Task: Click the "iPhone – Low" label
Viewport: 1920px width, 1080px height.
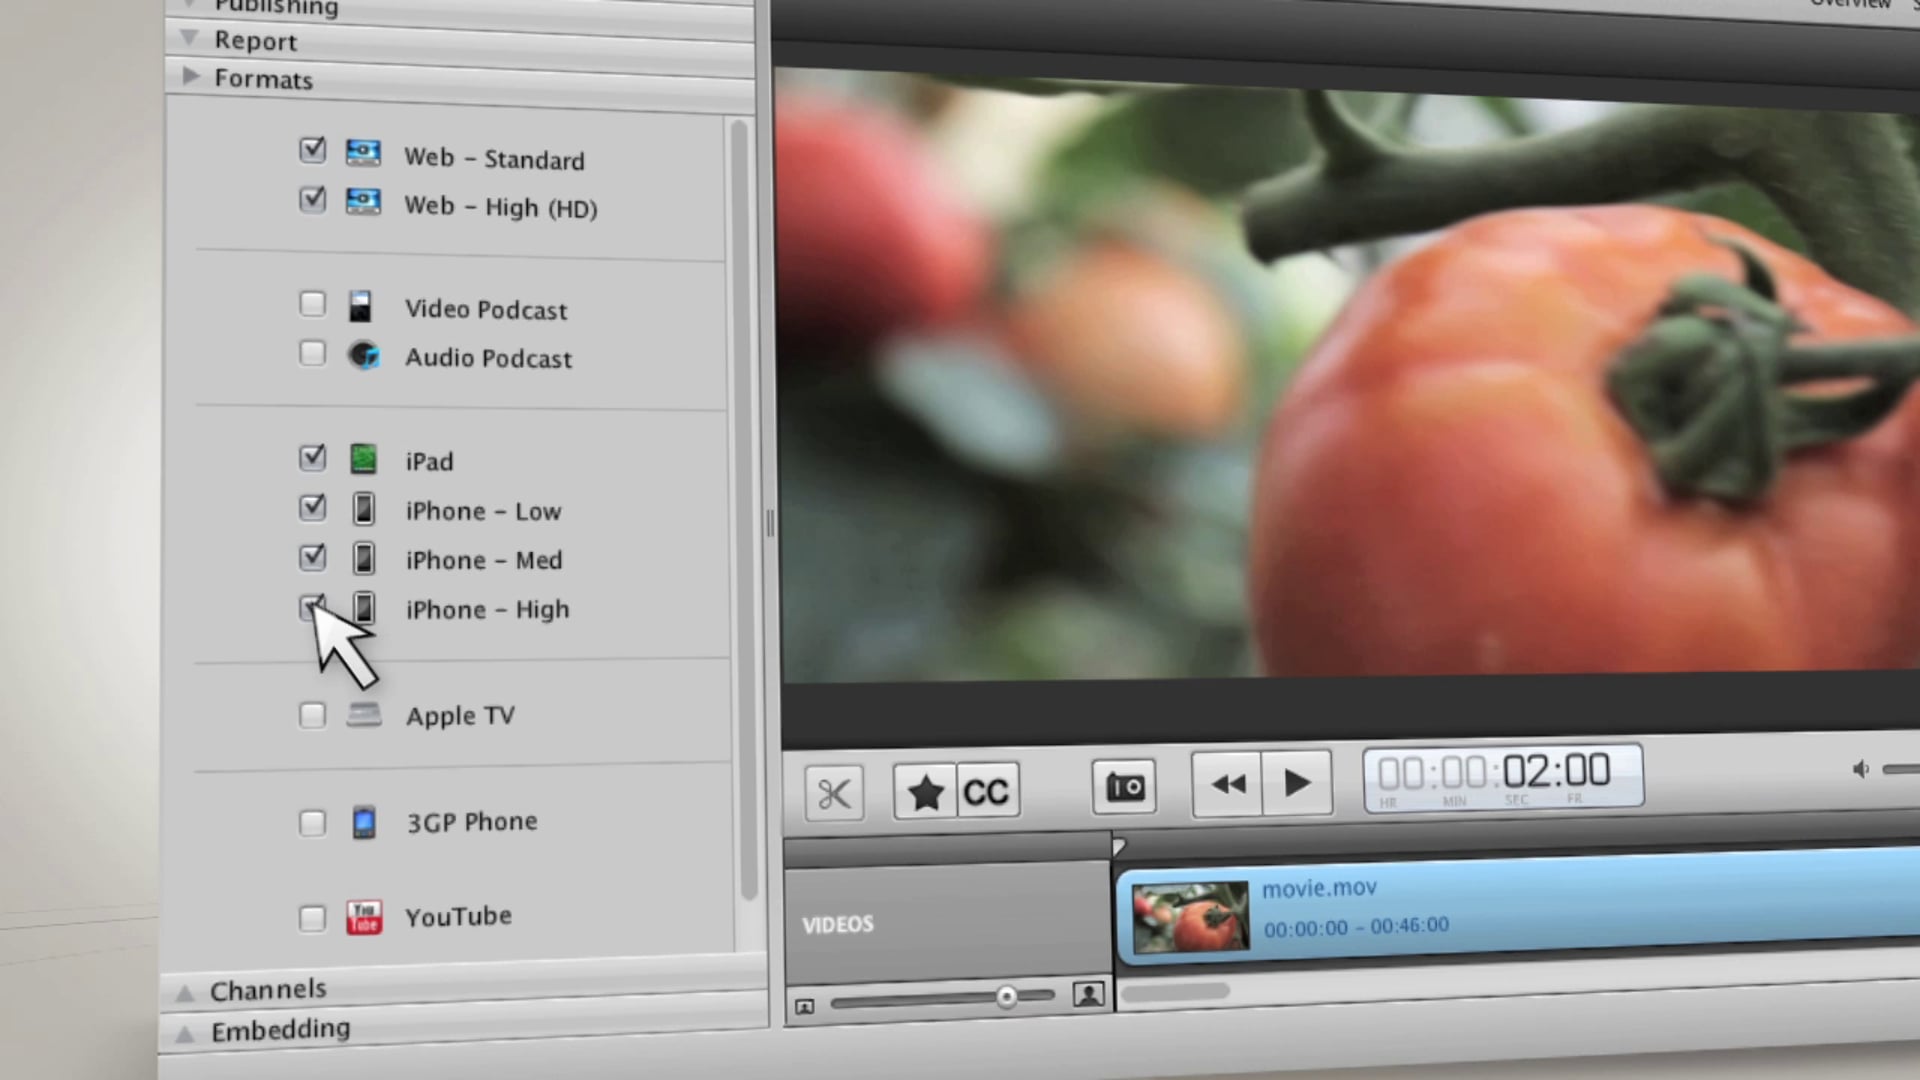Action: tap(484, 511)
